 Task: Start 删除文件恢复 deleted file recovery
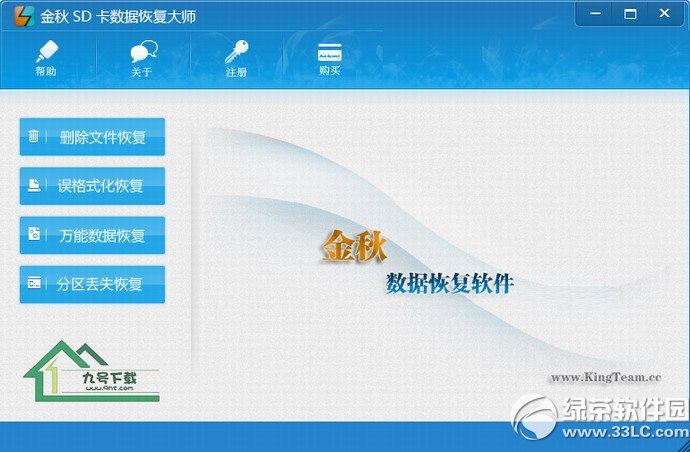(x=92, y=137)
